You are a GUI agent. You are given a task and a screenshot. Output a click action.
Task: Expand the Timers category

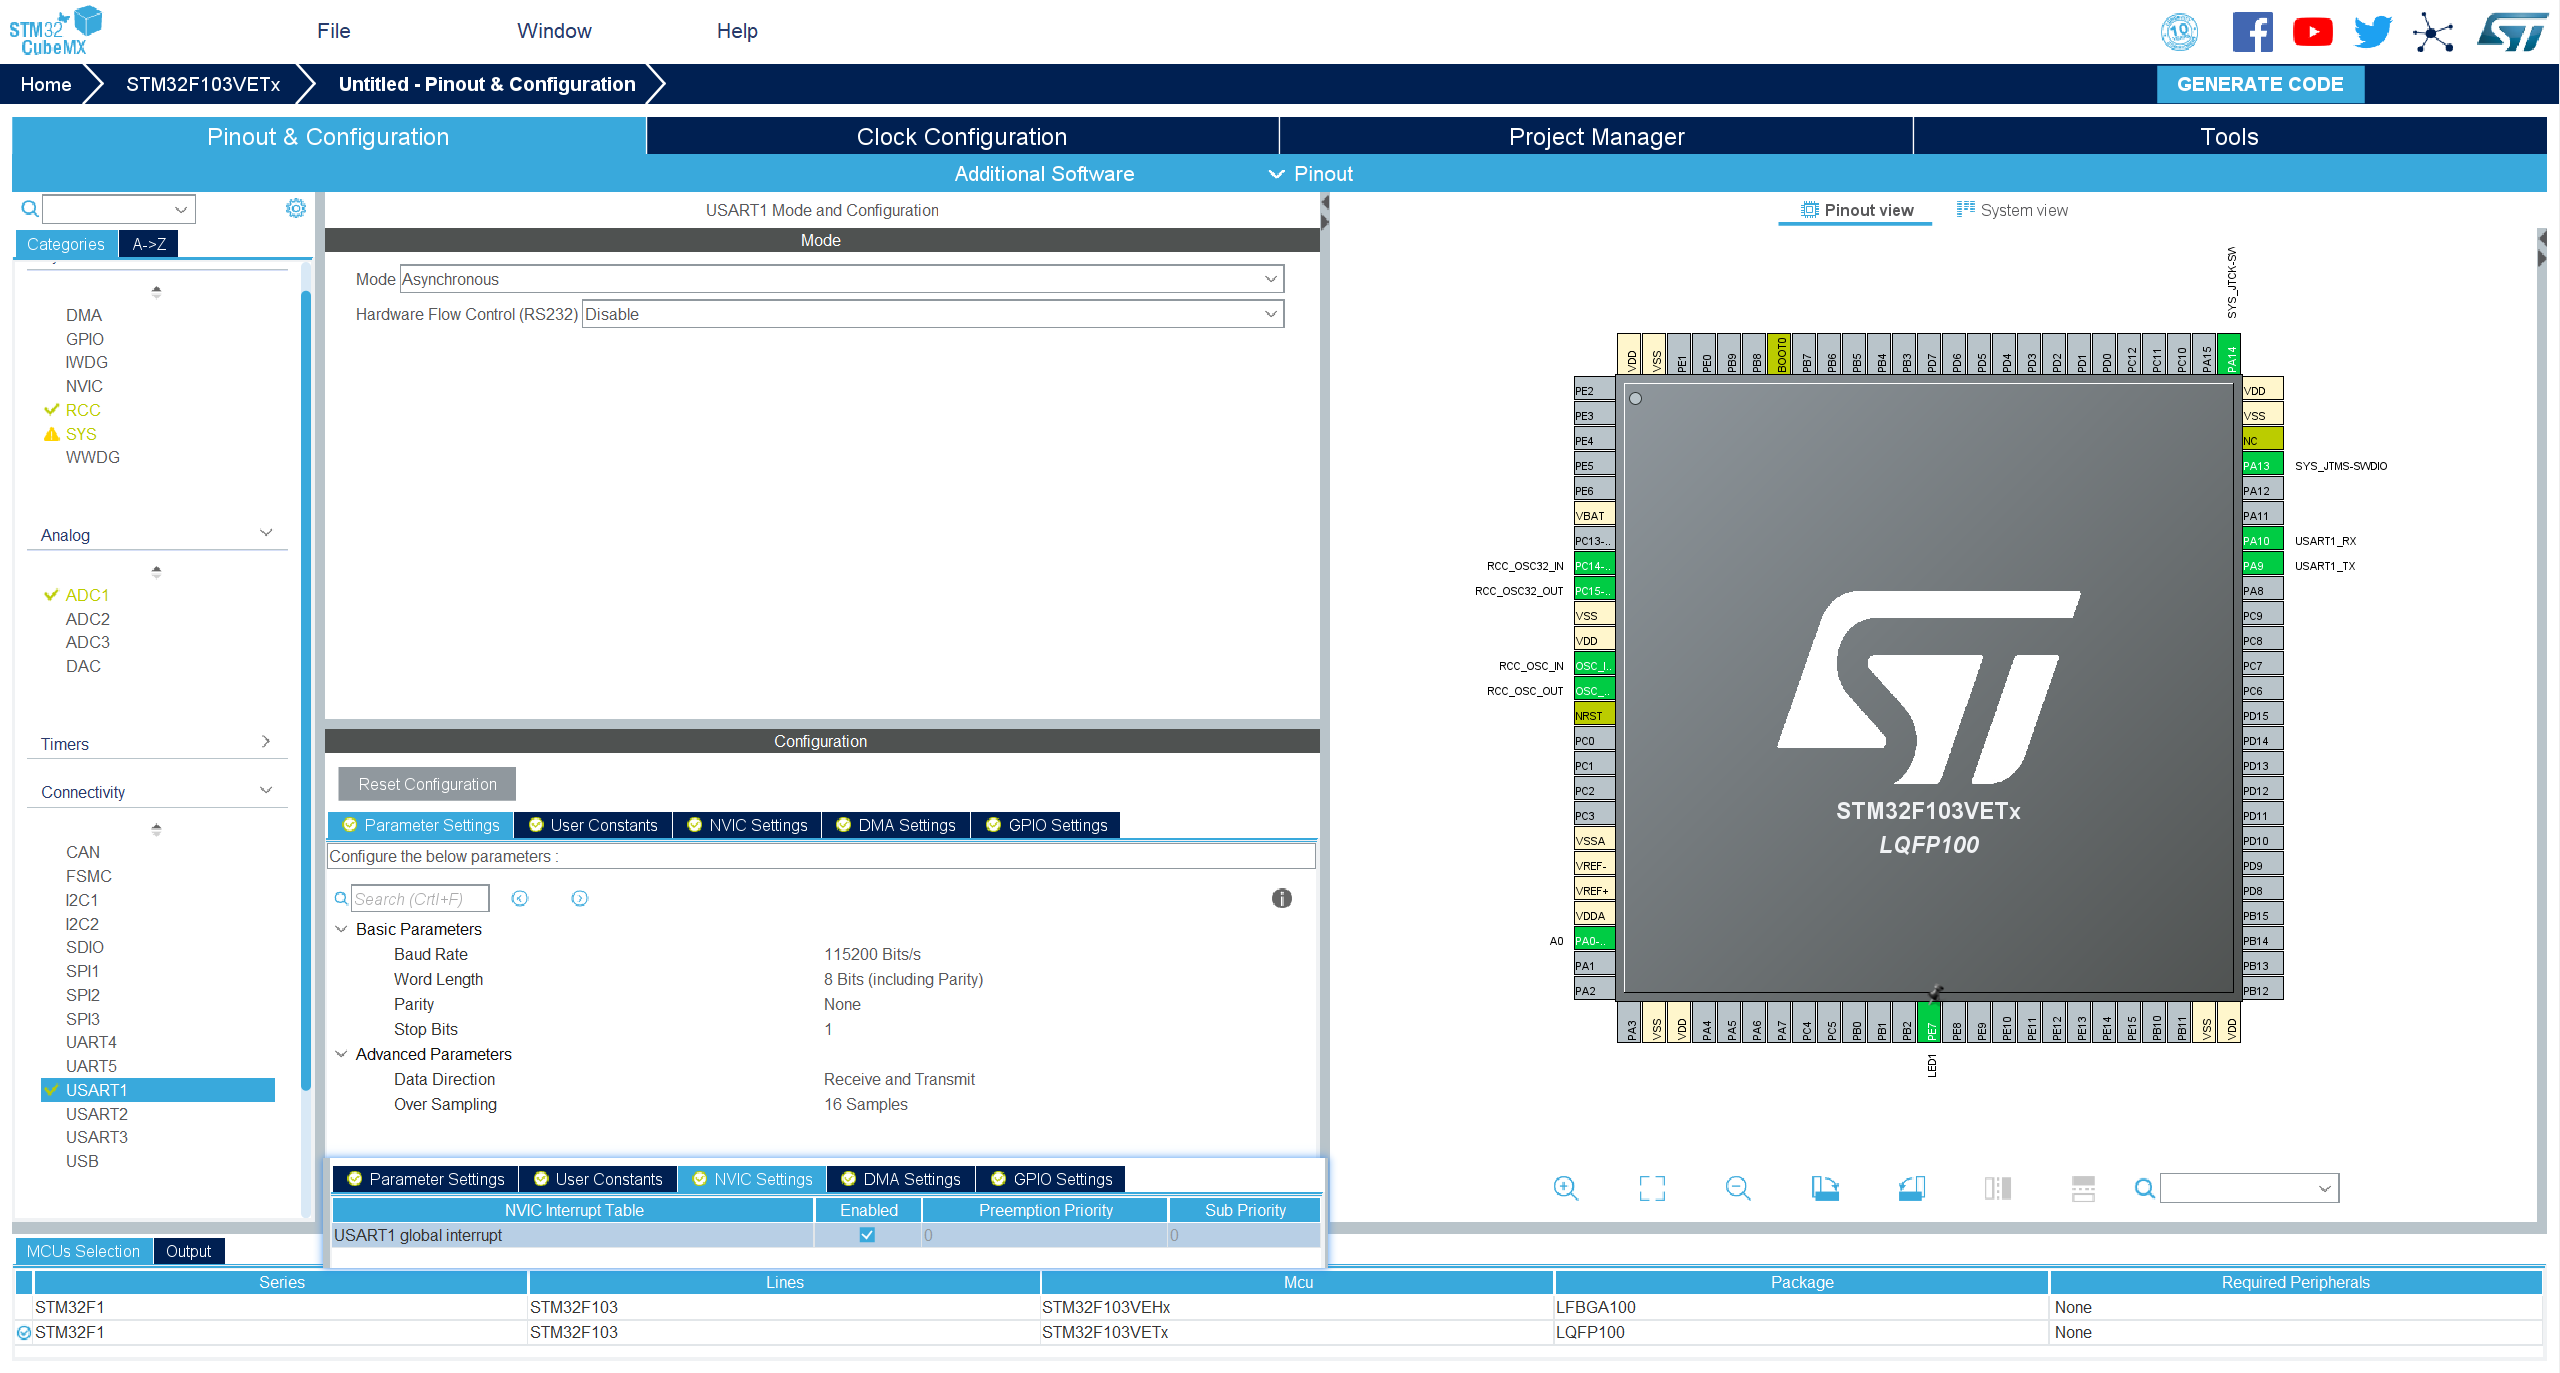(265, 743)
